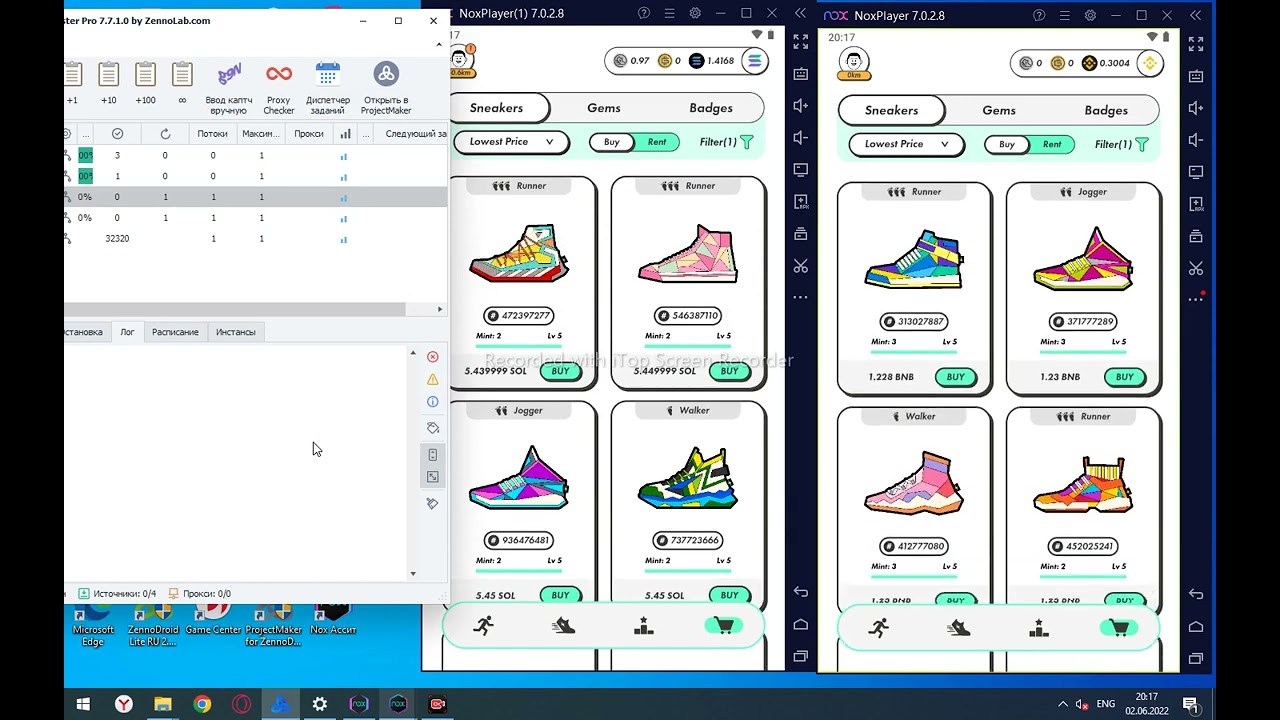1280x720 pixels.
Task: Open the notification center on taskbar
Action: pyautogui.click(x=1191, y=704)
